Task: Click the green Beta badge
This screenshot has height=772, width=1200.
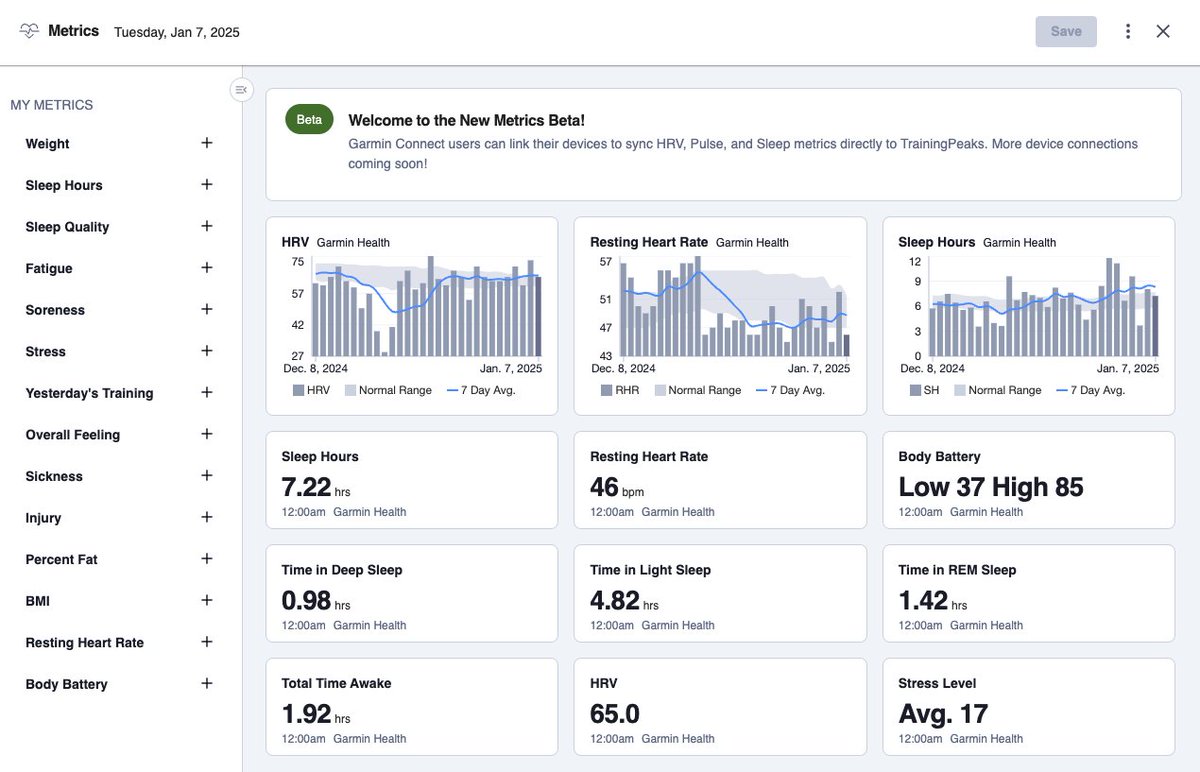Action: pos(308,118)
